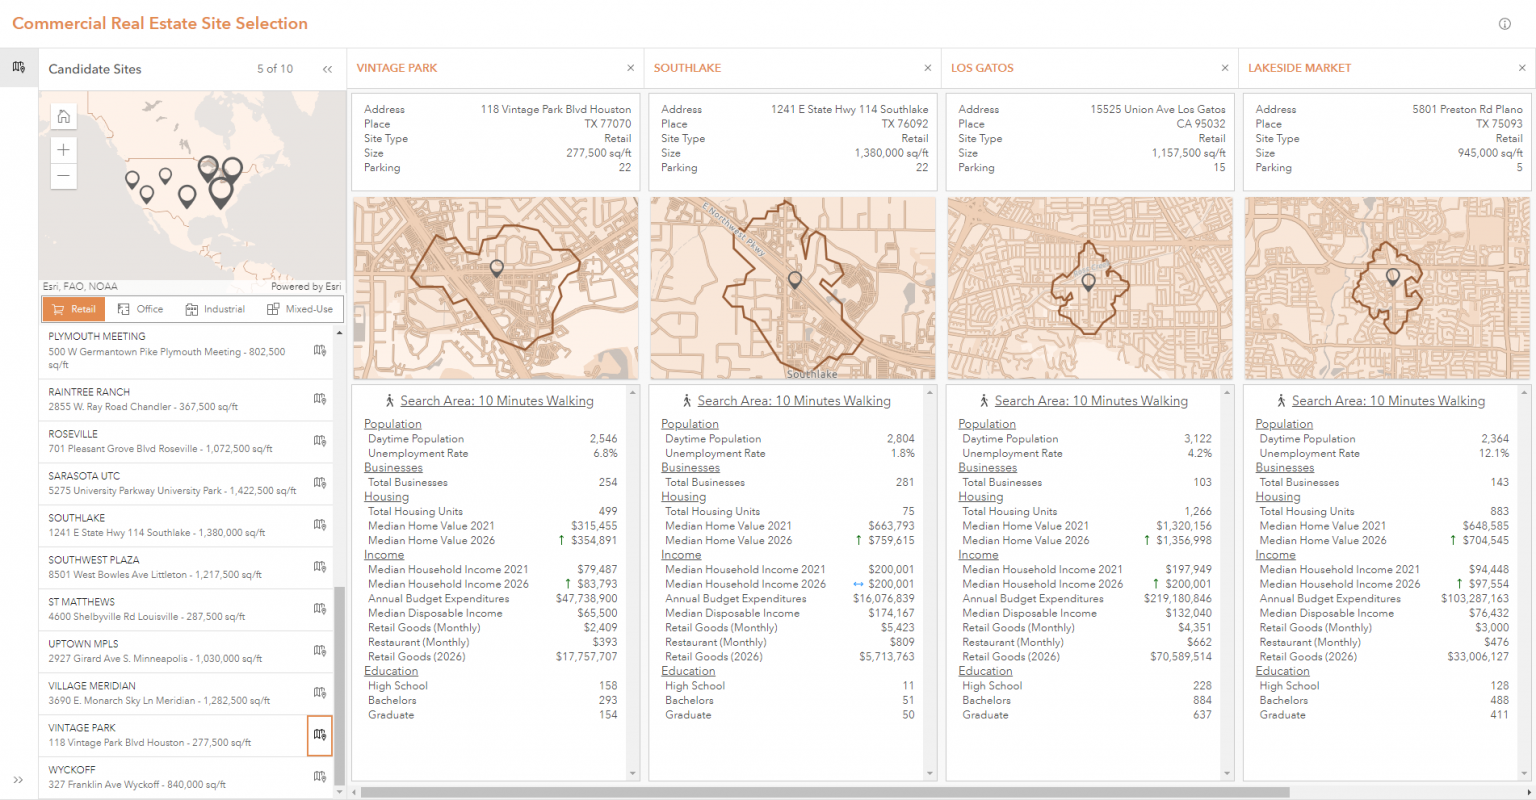
Task: Click the Candidate Sites map icon in the top-left
Action: pyautogui.click(x=18, y=64)
